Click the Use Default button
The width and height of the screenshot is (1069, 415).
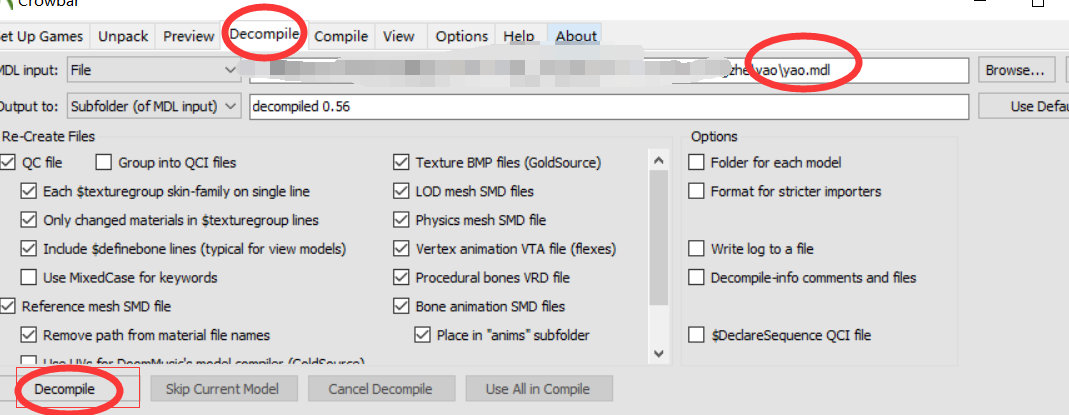click(1024, 106)
